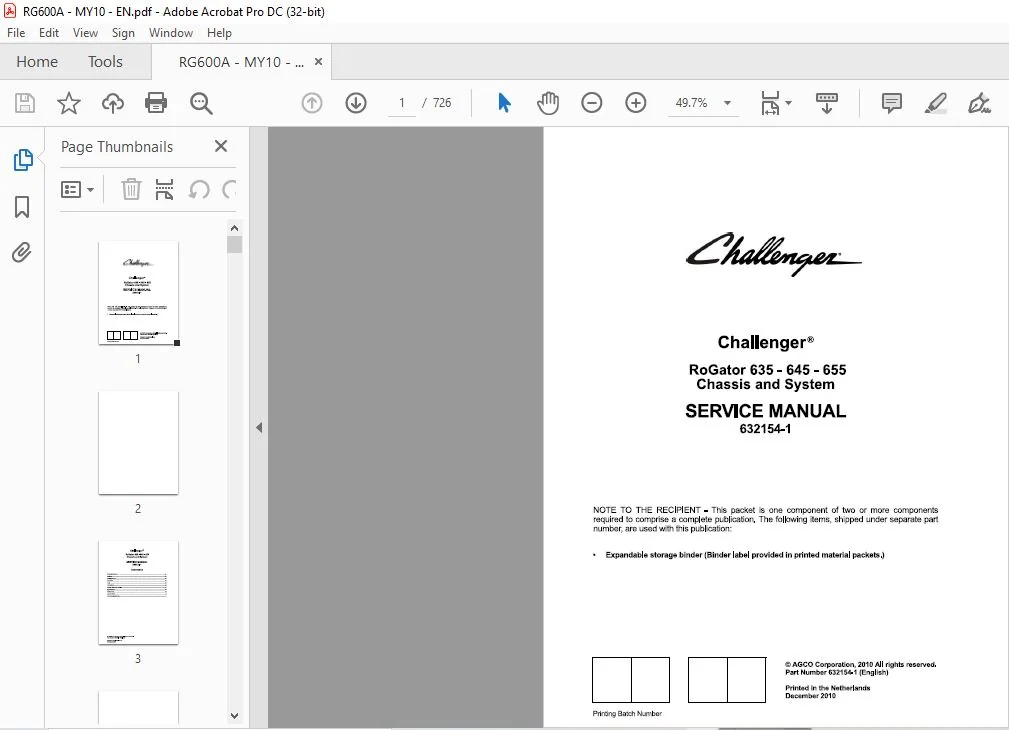Open the Attachments paperclip panel

(22, 252)
